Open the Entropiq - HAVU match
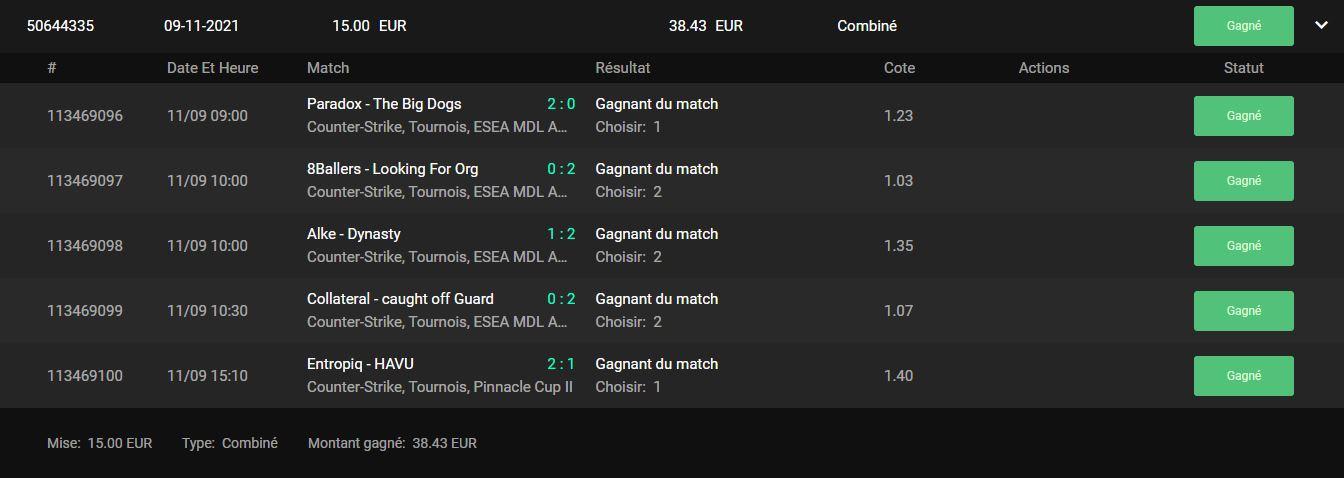This screenshot has height=478, width=1344. point(360,364)
